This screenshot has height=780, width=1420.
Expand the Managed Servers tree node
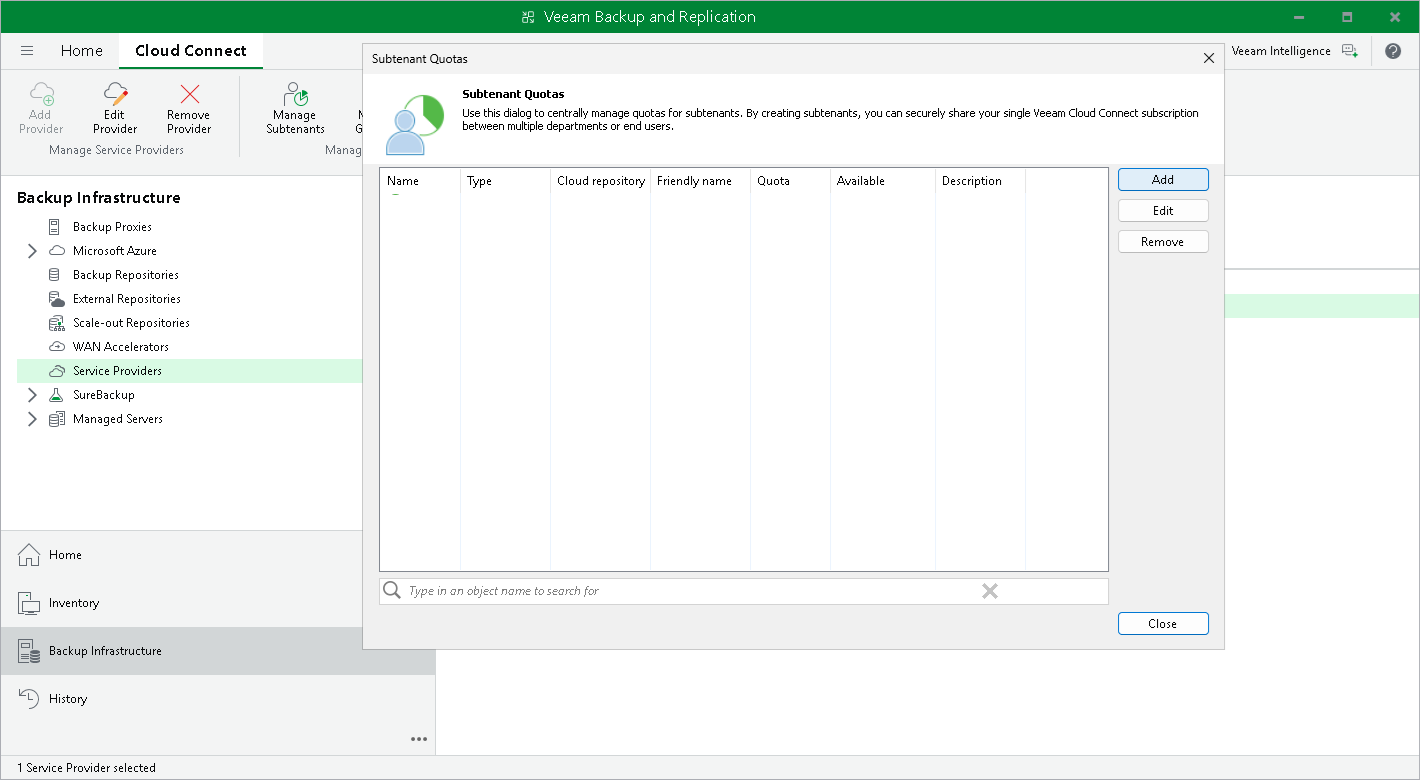(32, 419)
